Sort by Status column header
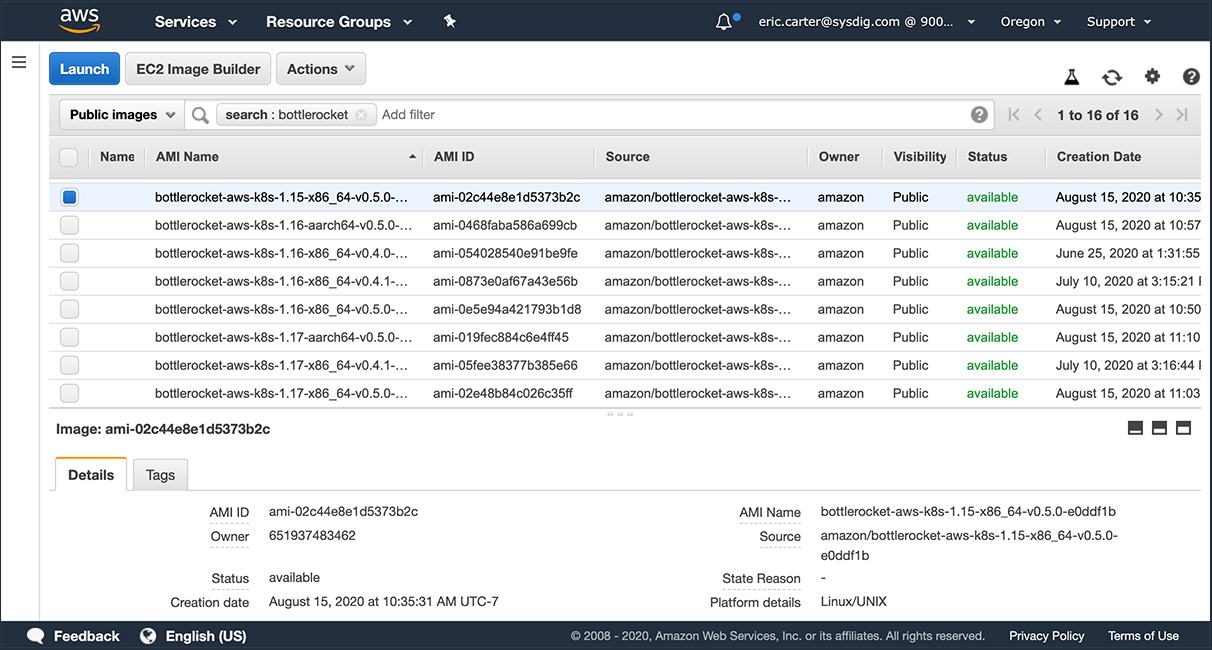1212x650 pixels. pyautogui.click(x=987, y=157)
